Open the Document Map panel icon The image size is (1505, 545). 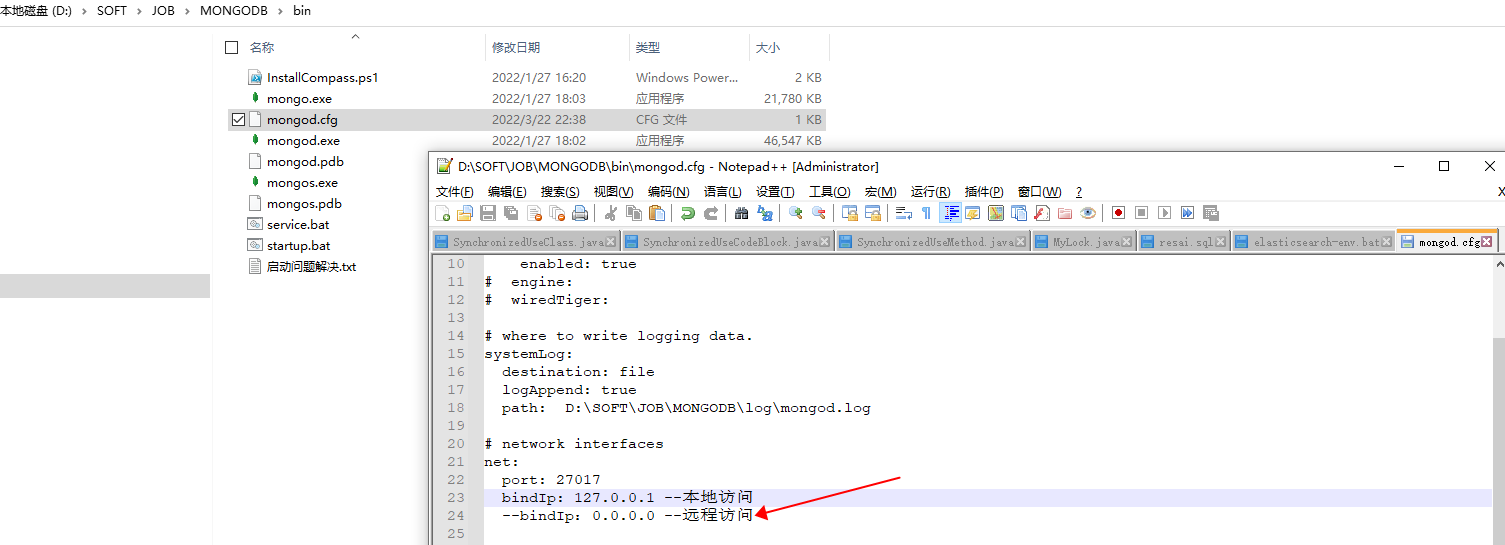tap(996, 213)
